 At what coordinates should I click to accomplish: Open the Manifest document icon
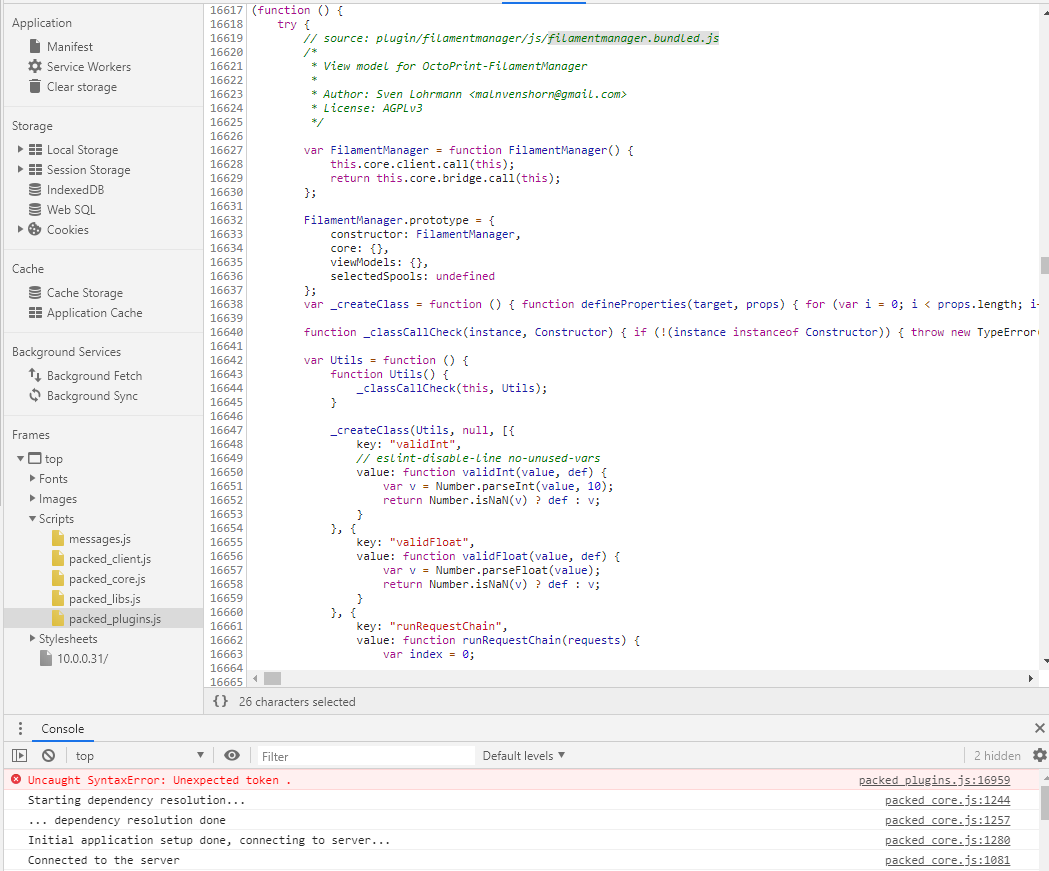[35, 46]
